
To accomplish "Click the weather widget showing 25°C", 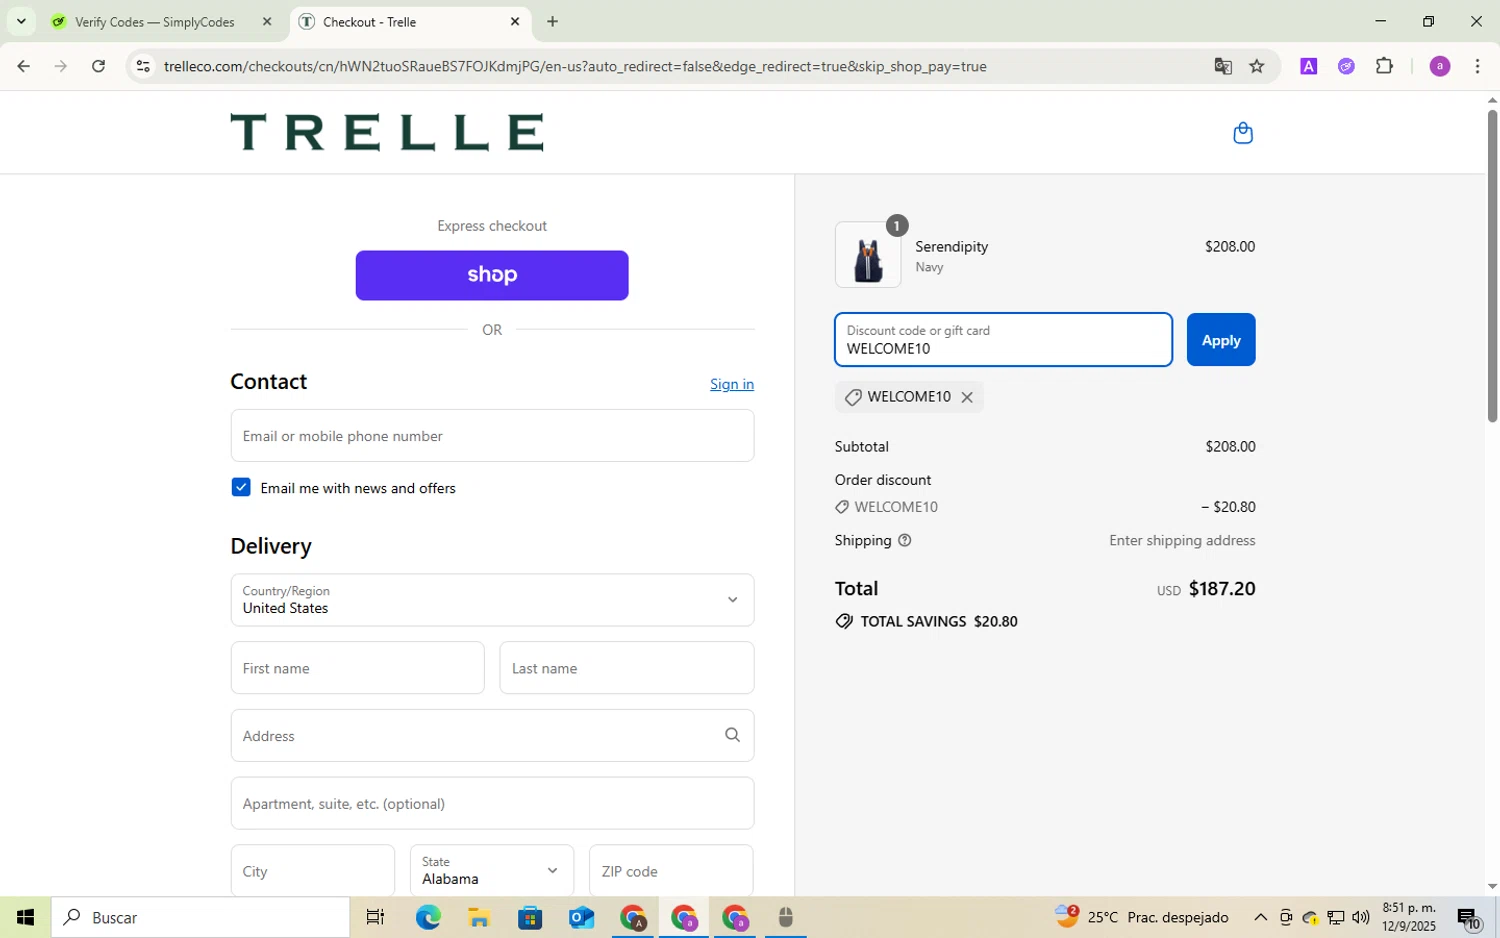I will (1141, 917).
